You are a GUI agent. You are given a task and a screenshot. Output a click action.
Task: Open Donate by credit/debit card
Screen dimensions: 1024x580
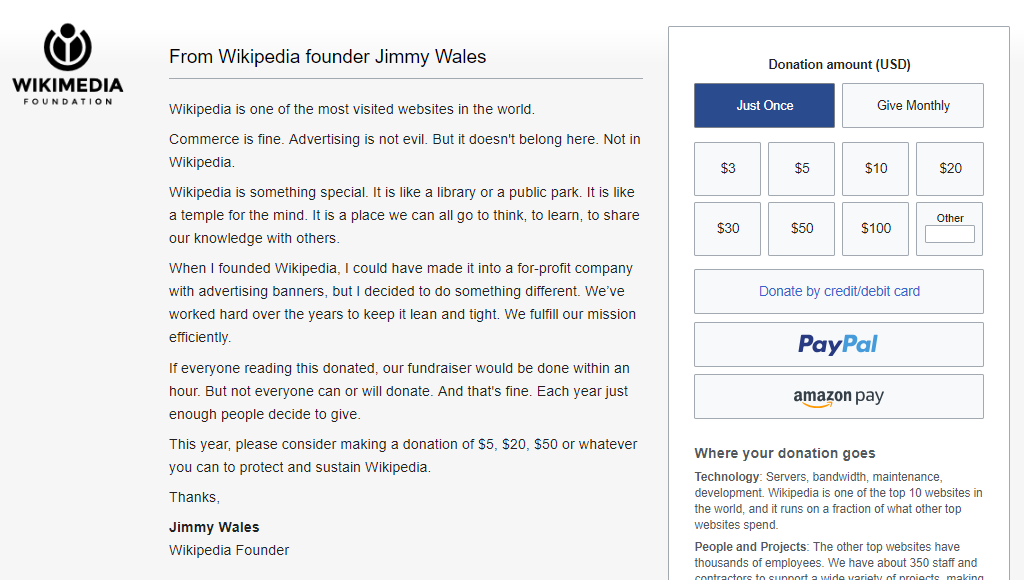click(838, 291)
